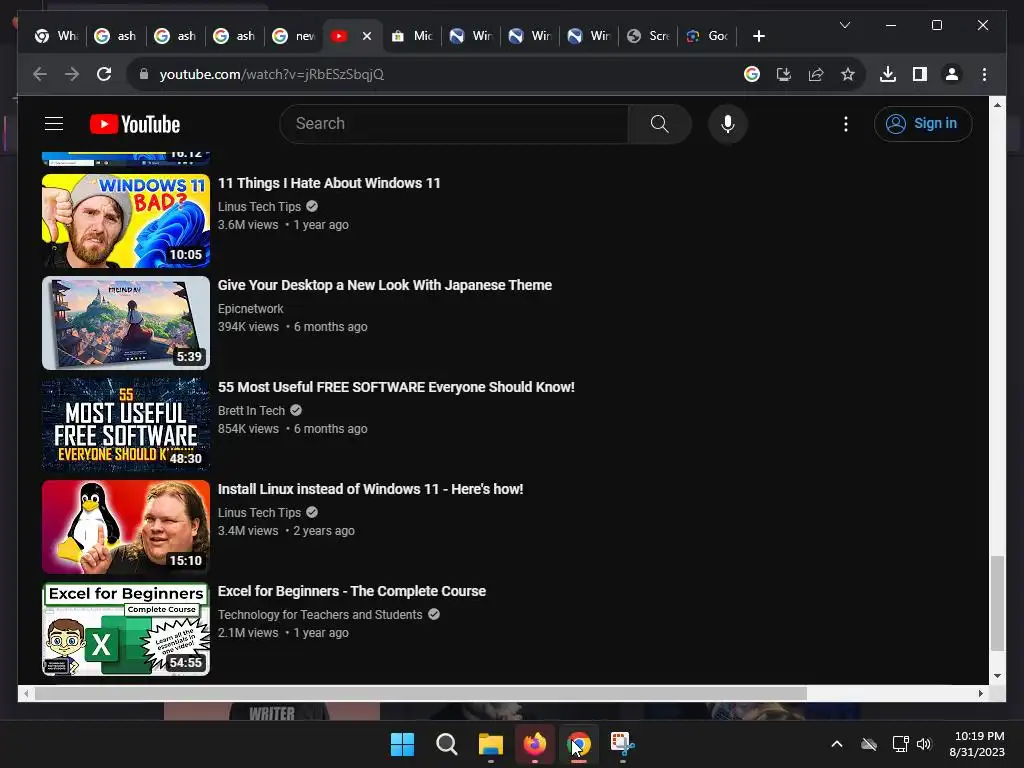1024x768 pixels.
Task: Open Technology for Teachers and Students channel
Action: (x=320, y=615)
